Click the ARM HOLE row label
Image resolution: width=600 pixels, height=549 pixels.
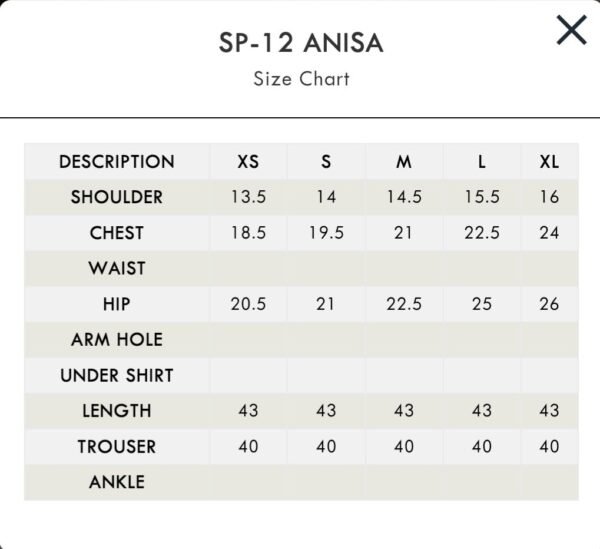pos(117,339)
